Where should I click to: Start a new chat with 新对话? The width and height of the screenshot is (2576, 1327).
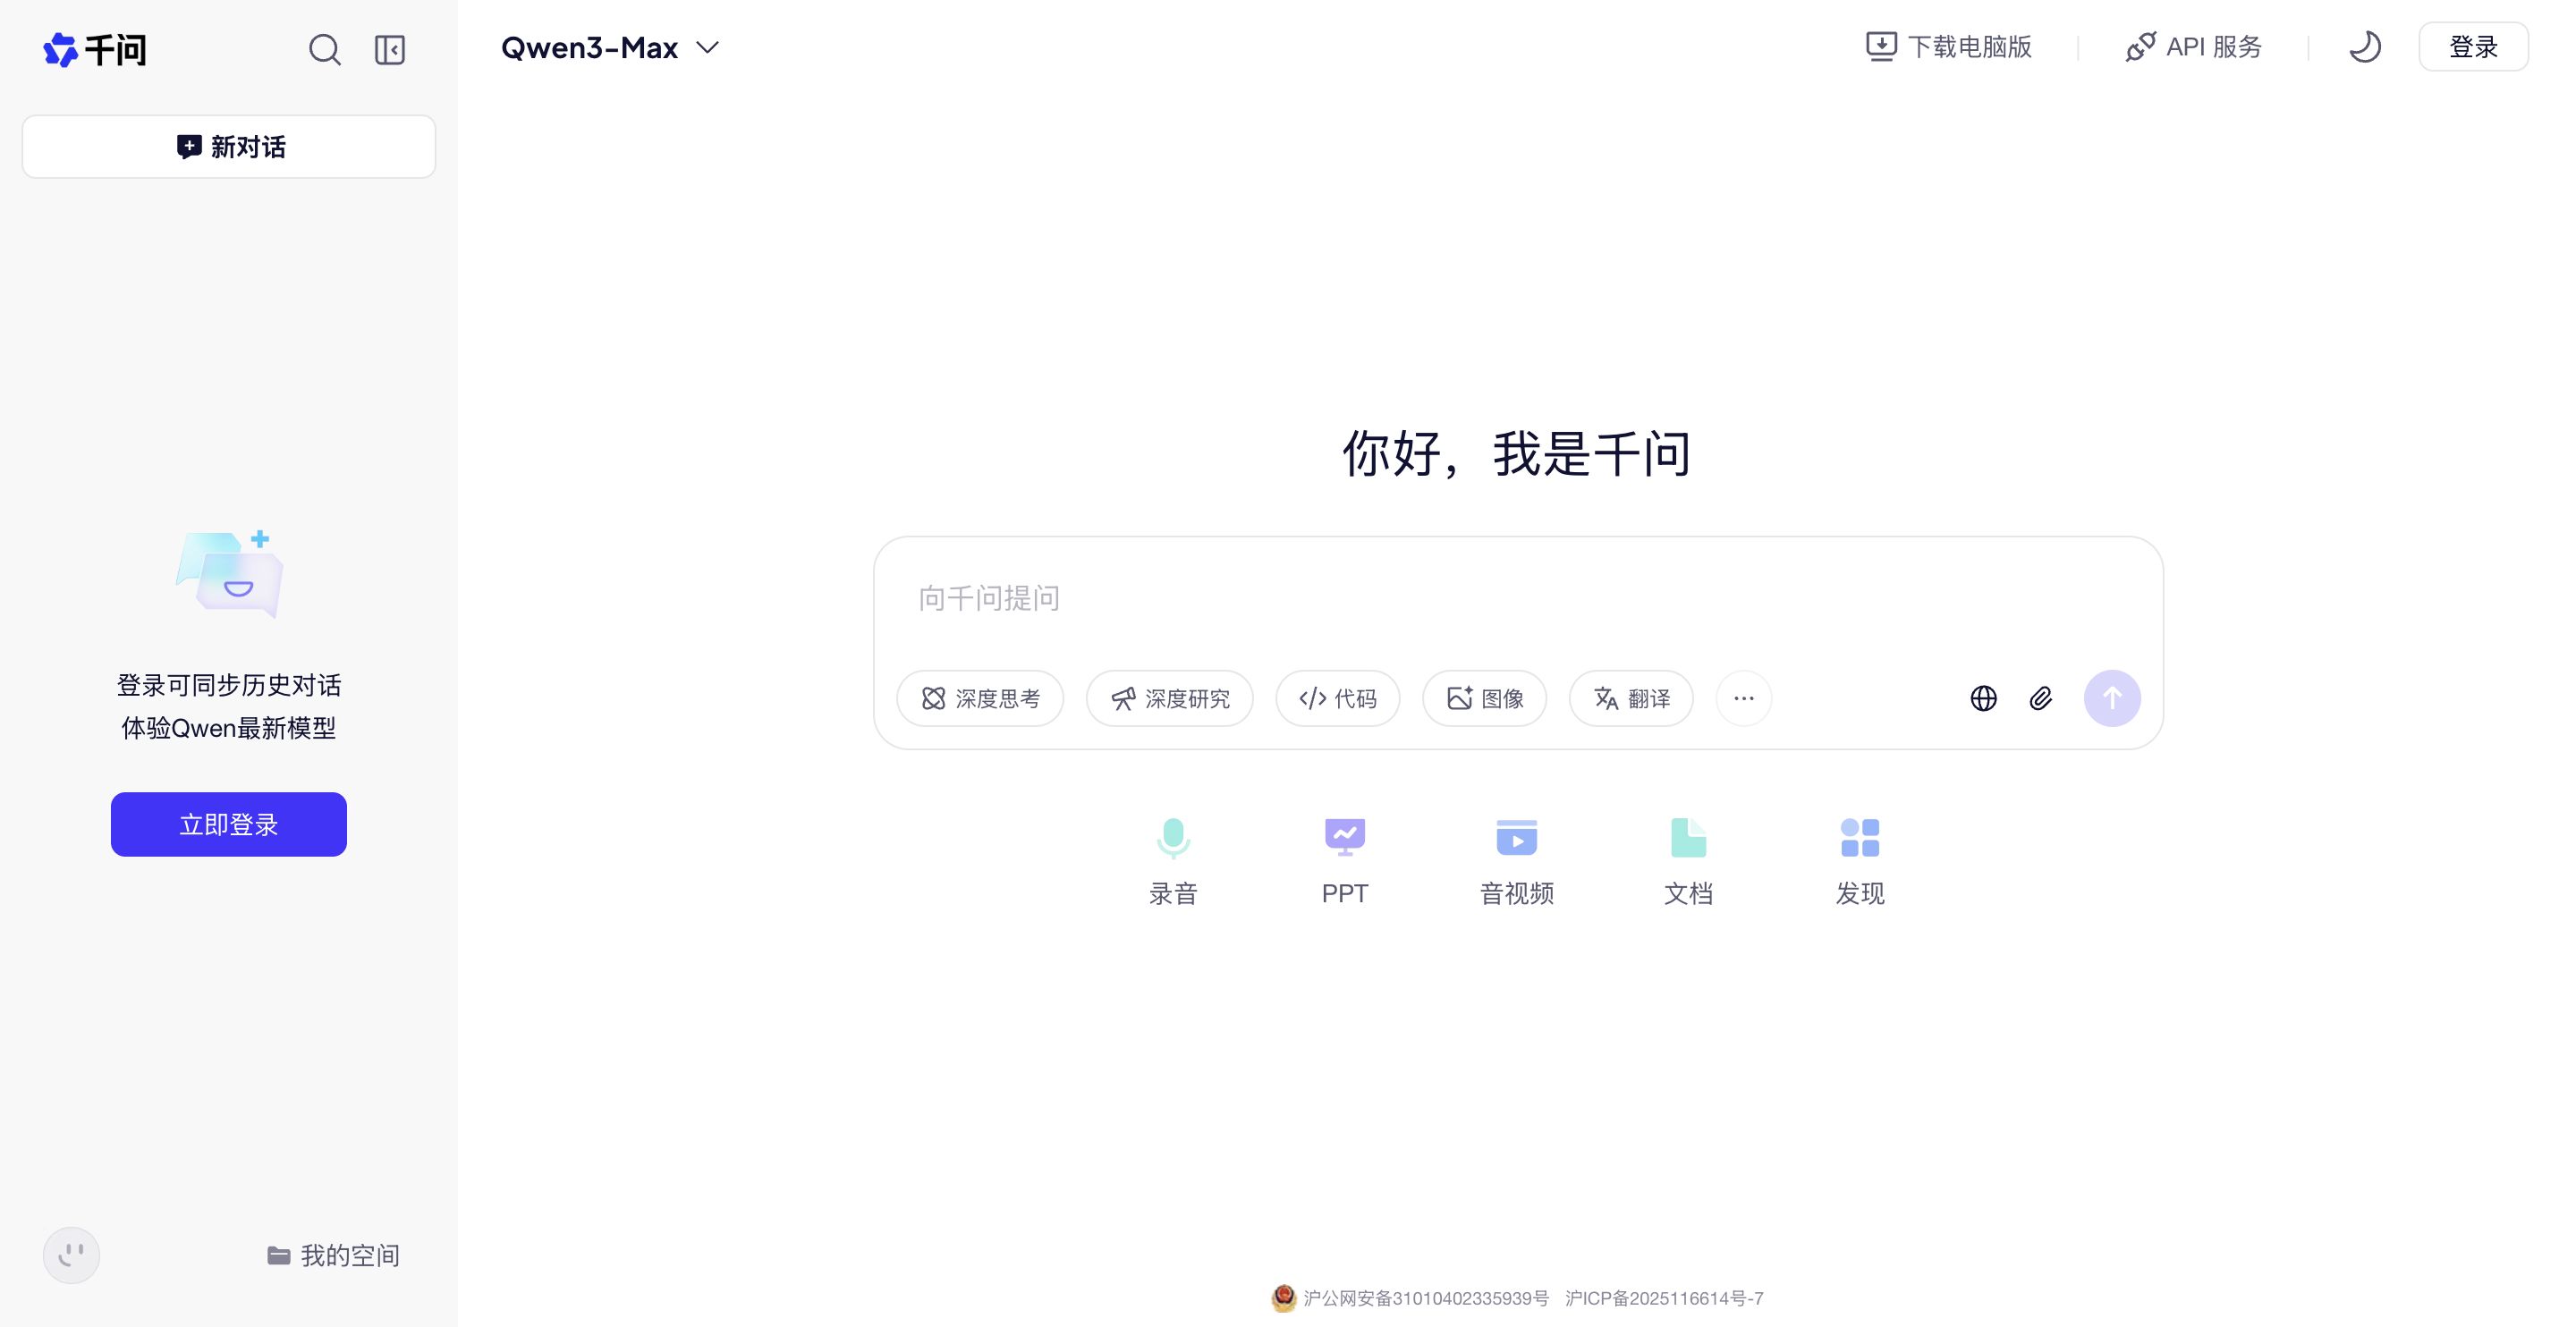pyautogui.click(x=228, y=146)
